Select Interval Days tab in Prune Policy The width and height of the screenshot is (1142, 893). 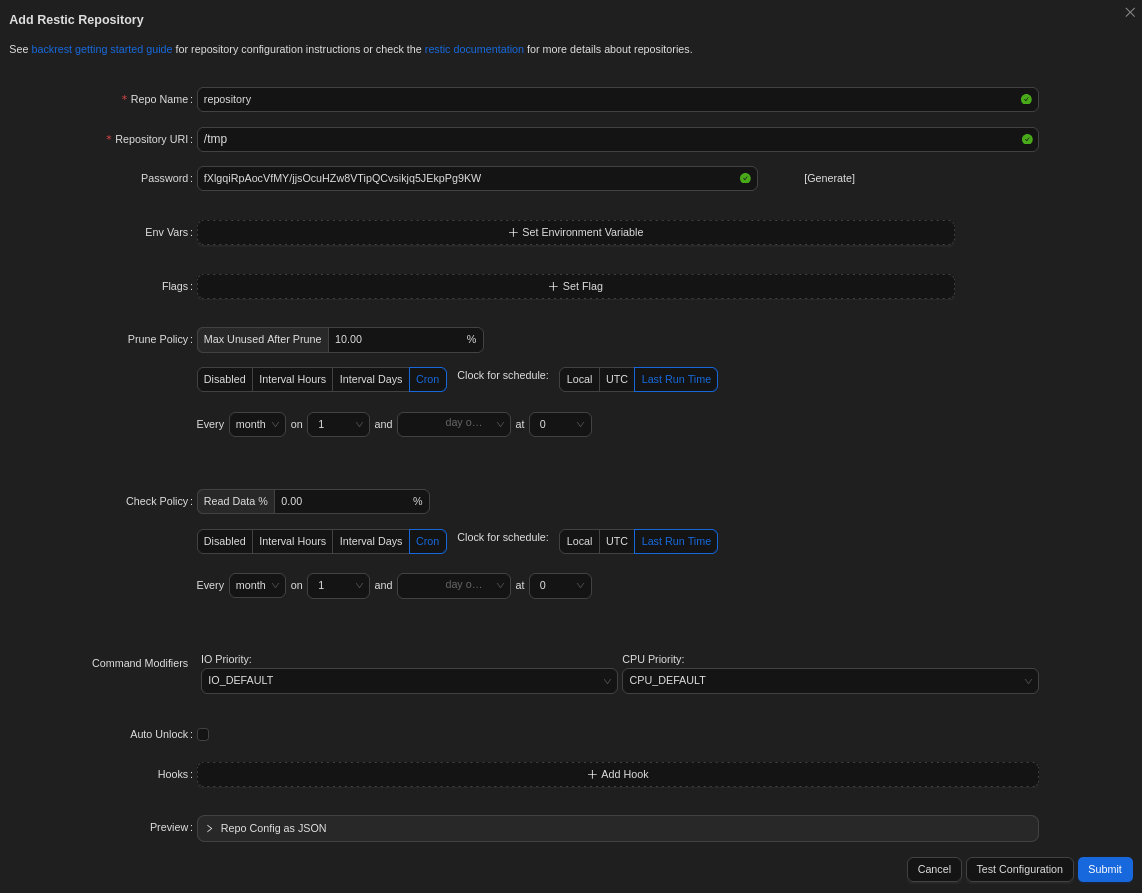coord(370,380)
